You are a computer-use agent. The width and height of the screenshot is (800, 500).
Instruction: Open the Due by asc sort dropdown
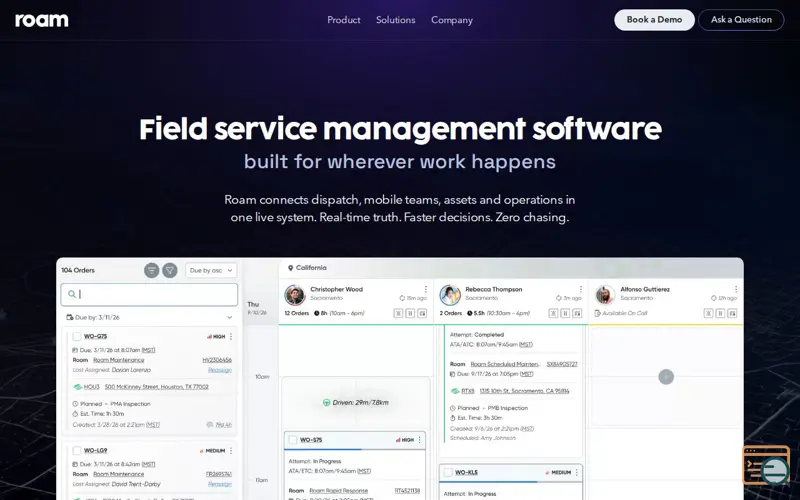point(211,270)
